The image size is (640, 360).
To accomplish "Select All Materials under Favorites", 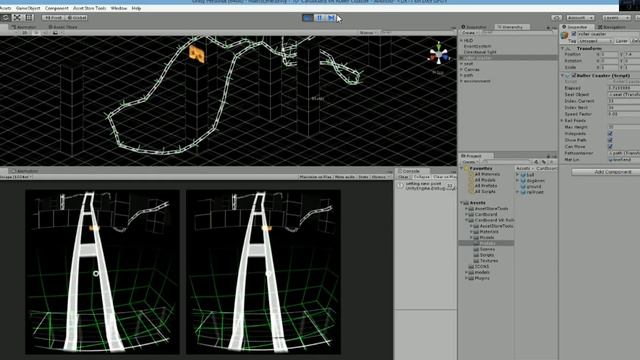I will click(487, 174).
